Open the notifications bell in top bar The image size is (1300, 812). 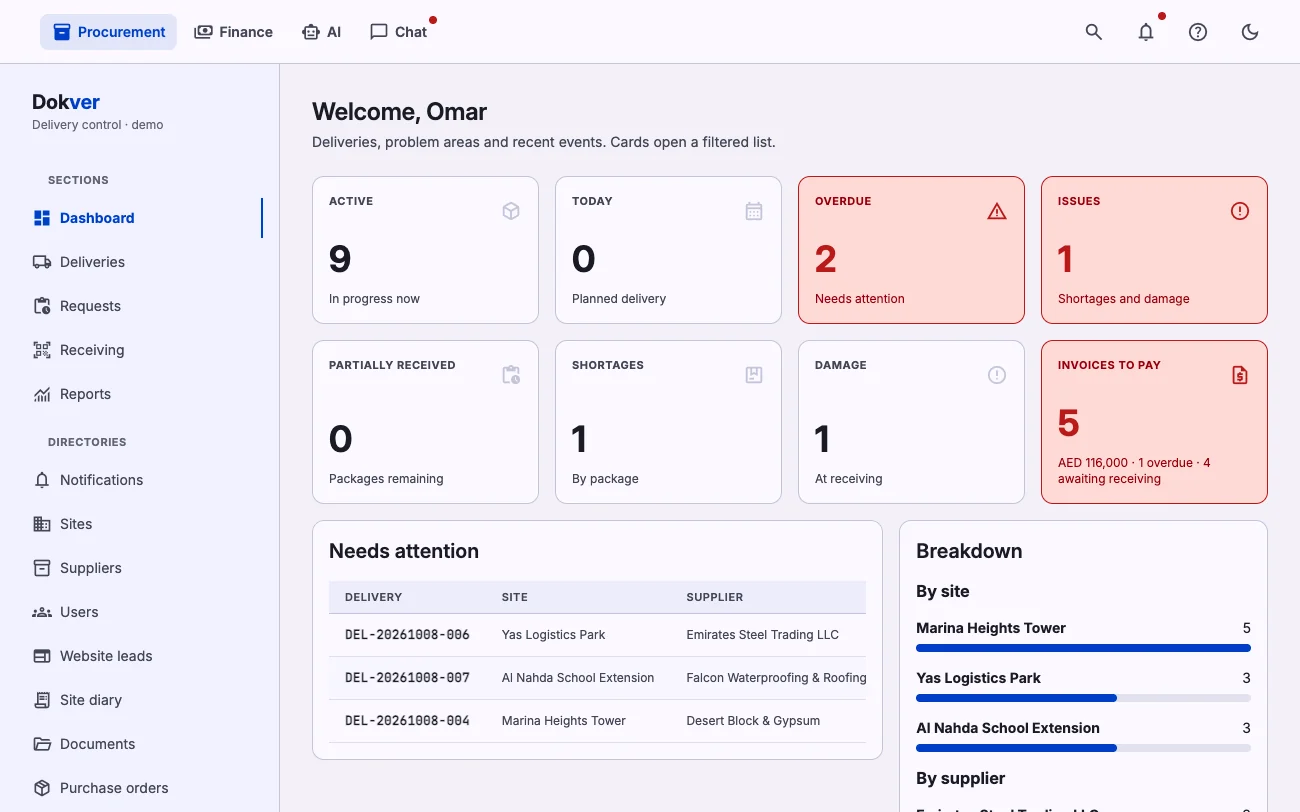coord(1146,32)
